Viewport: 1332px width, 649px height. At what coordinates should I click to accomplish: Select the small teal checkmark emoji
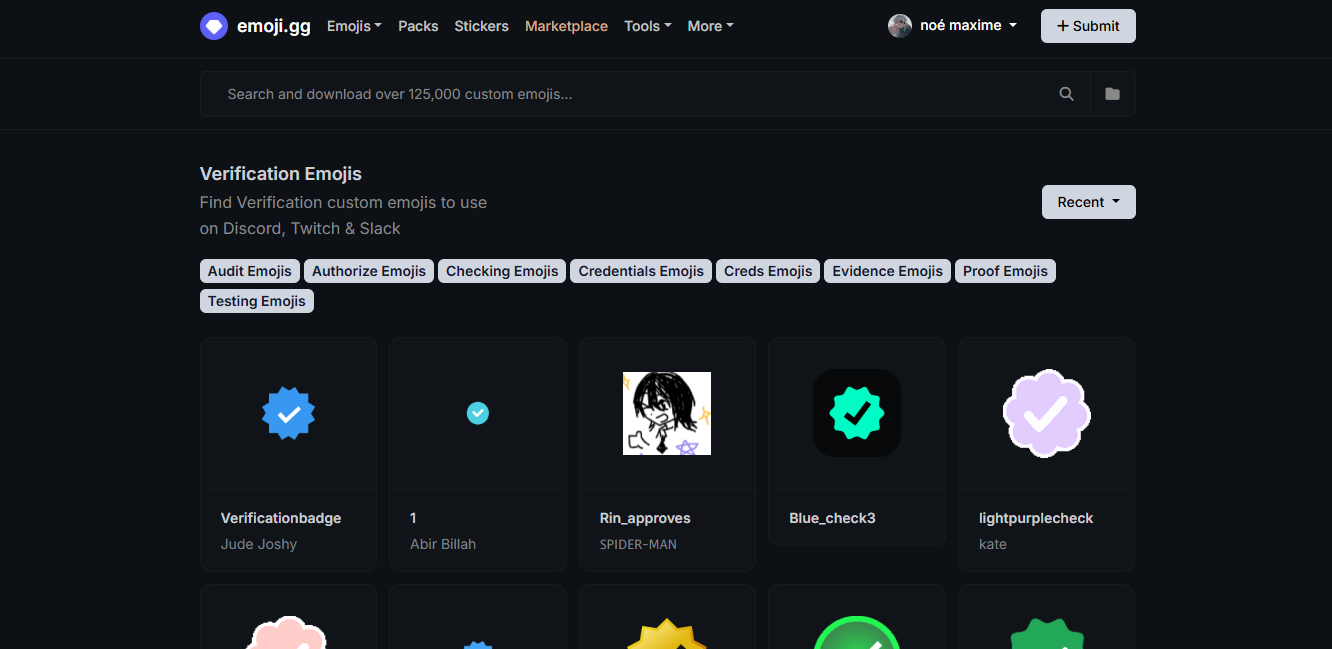pos(478,413)
